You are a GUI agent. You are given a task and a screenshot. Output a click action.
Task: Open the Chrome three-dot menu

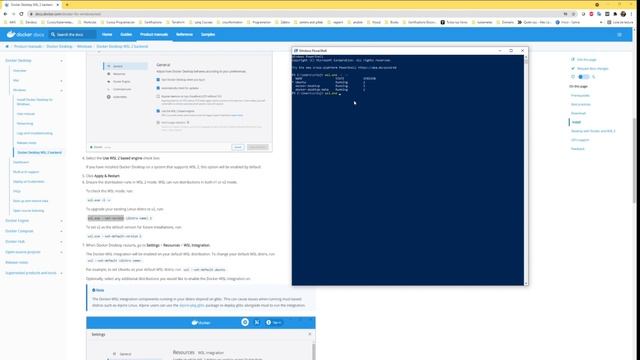coord(631,14)
